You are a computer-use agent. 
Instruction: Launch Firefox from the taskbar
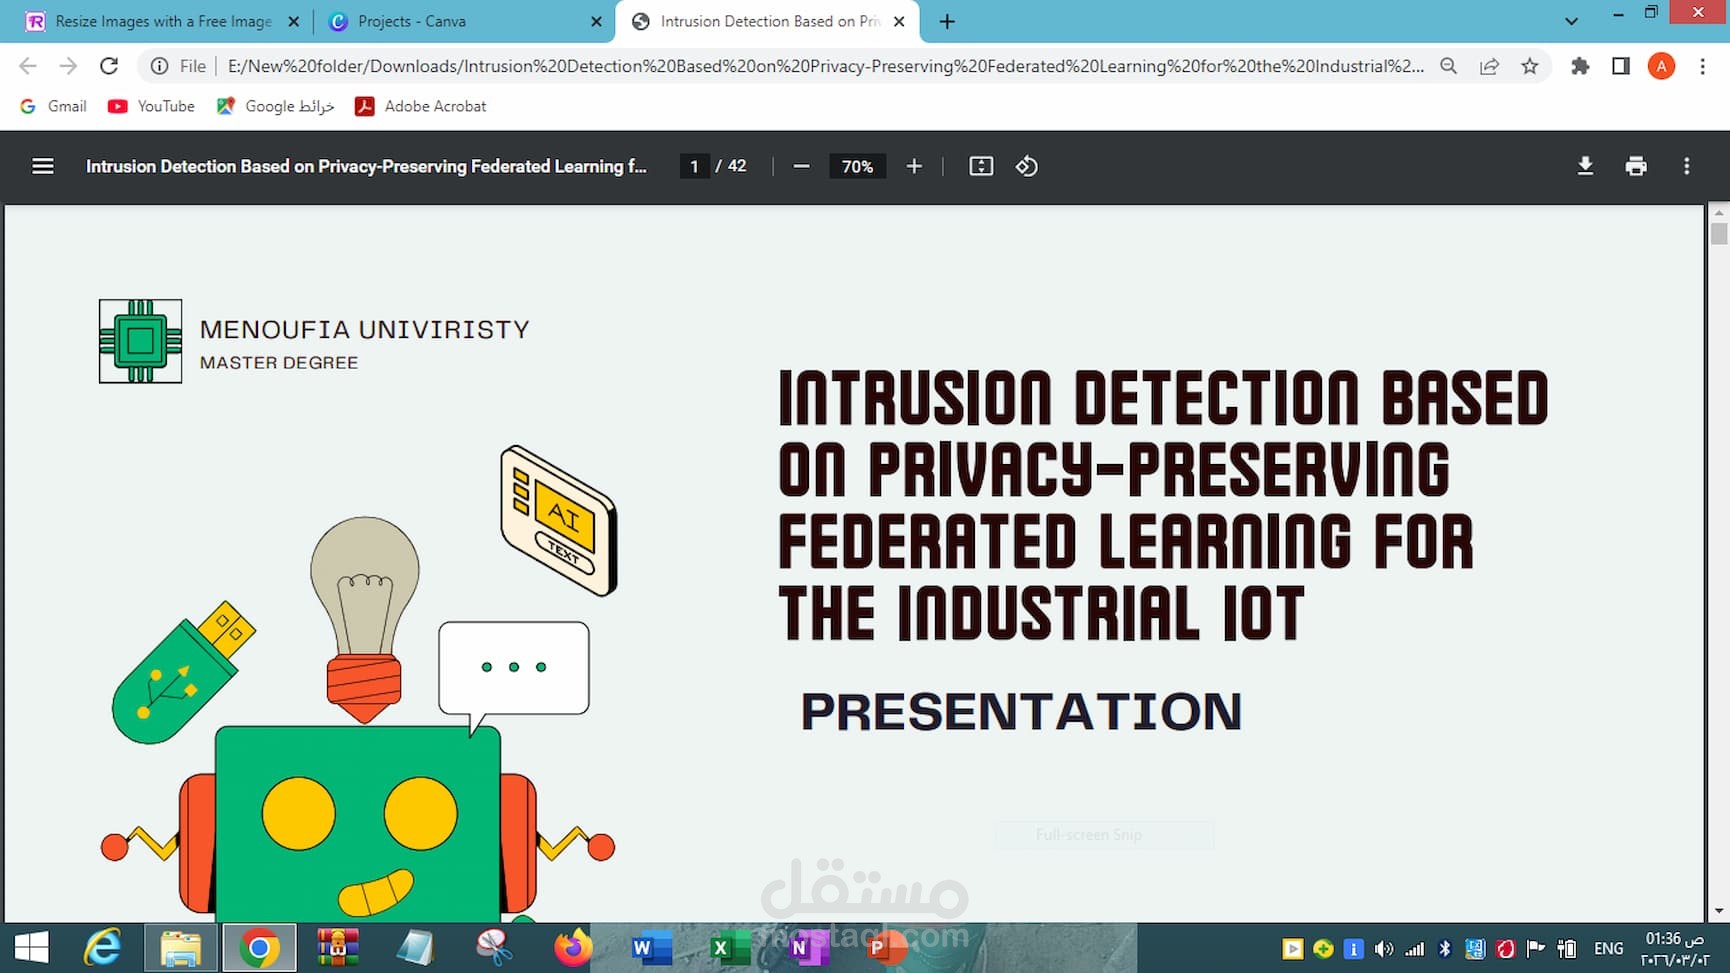click(x=572, y=947)
